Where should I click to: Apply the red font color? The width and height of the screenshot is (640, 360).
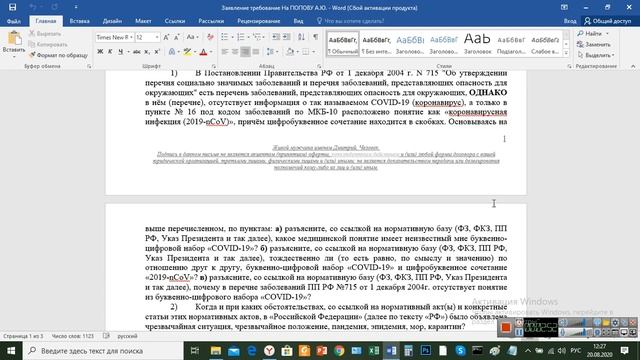pos(203,52)
